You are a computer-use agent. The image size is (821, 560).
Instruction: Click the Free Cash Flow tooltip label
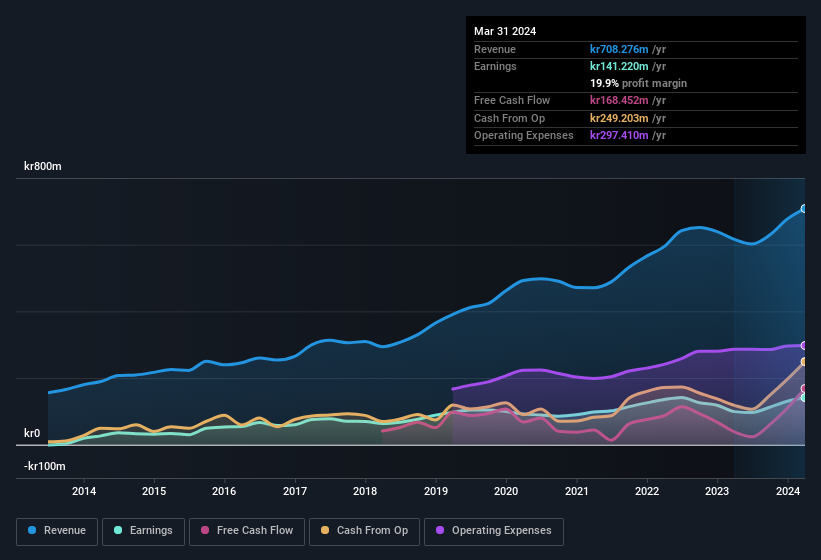point(512,100)
